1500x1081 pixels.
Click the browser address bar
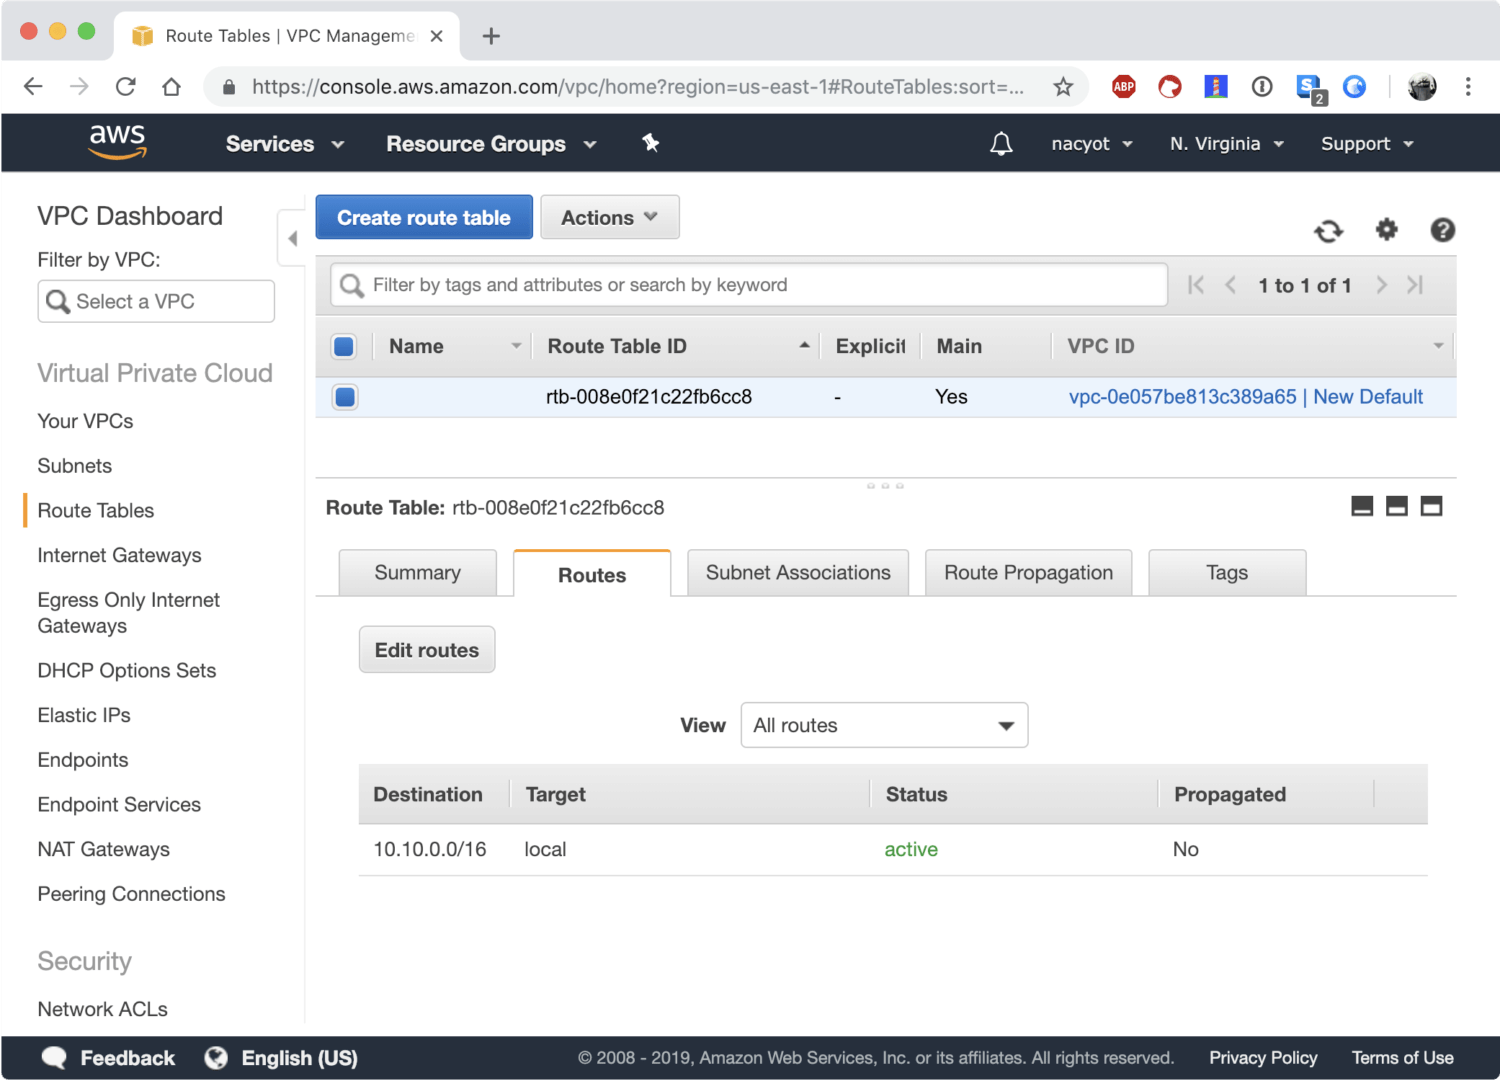click(x=637, y=87)
